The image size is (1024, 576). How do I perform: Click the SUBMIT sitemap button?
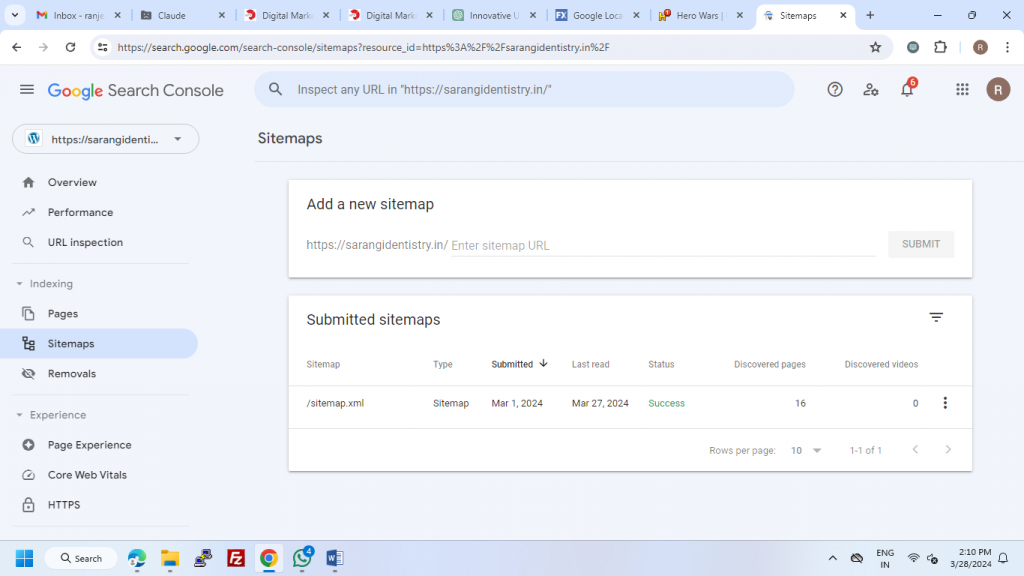click(921, 244)
